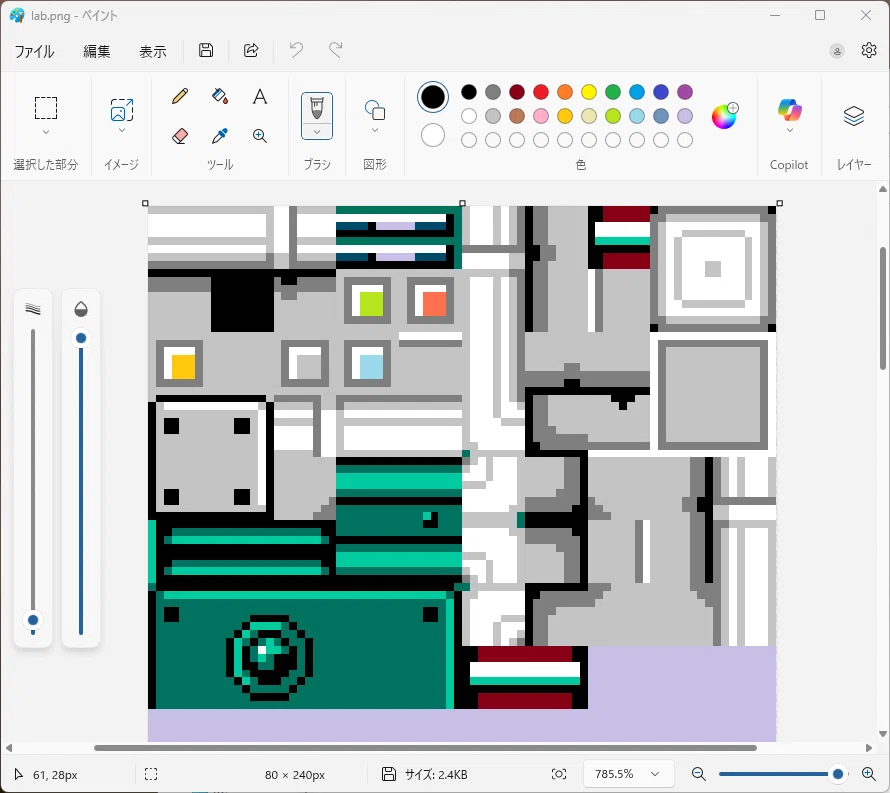Open the Edit colors wheel
This screenshot has width=890, height=793.
click(725, 116)
